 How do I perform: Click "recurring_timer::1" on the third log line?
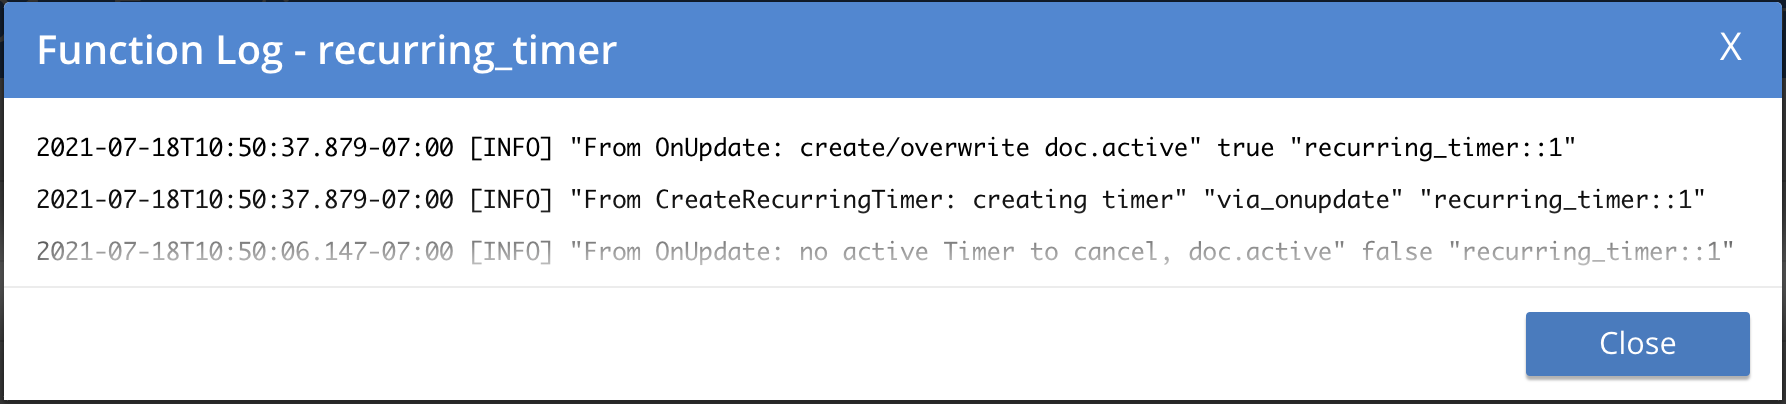1591,252
